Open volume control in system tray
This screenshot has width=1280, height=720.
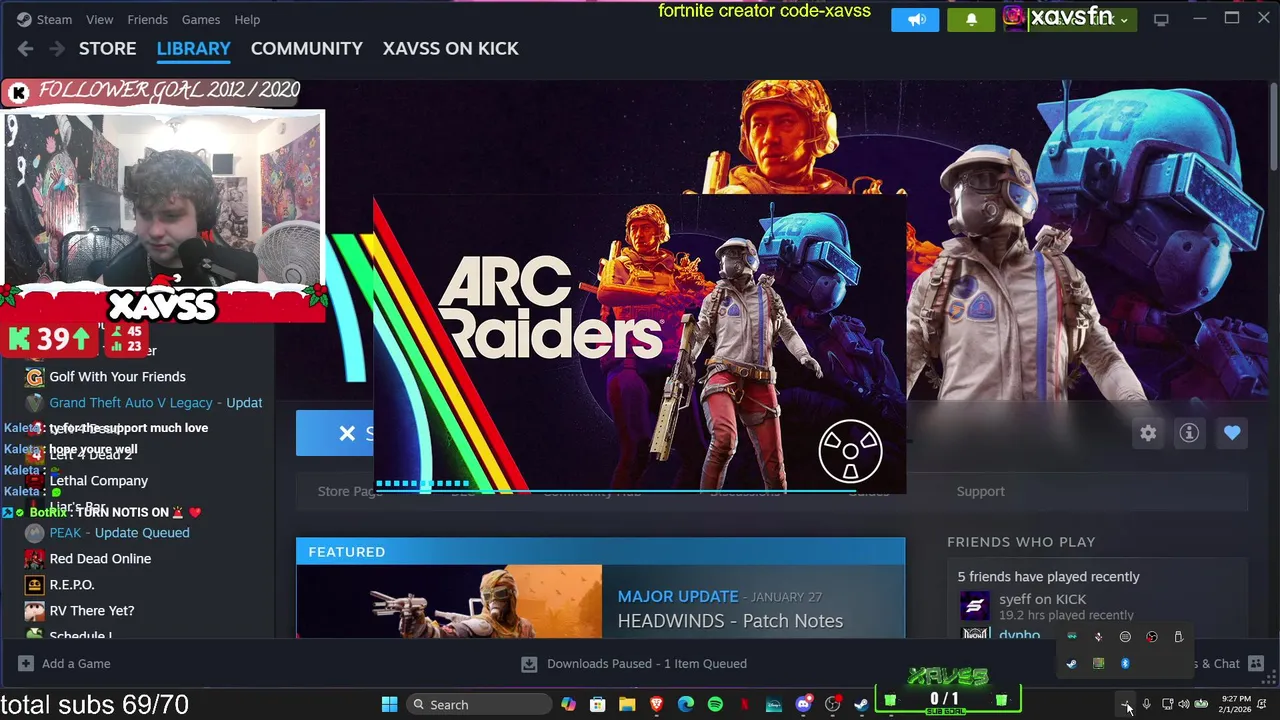click(x=1184, y=705)
